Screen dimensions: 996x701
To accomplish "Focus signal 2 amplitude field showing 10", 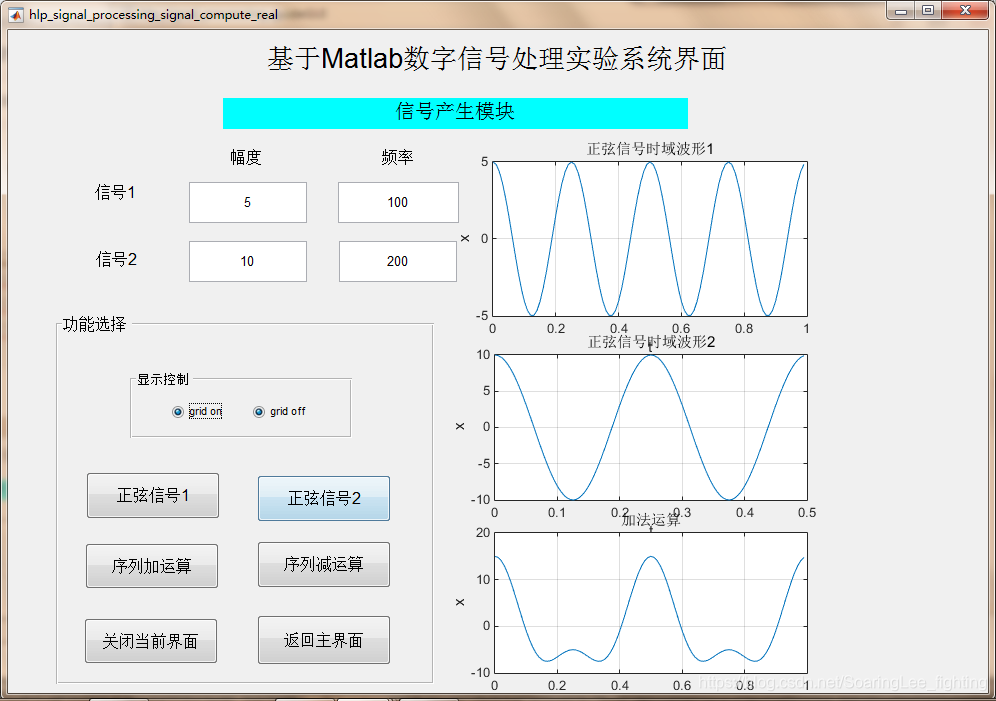I will click(x=248, y=261).
